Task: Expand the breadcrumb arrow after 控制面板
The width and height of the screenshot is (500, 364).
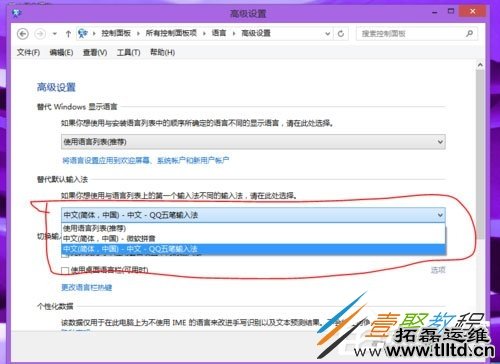Action: (x=138, y=34)
